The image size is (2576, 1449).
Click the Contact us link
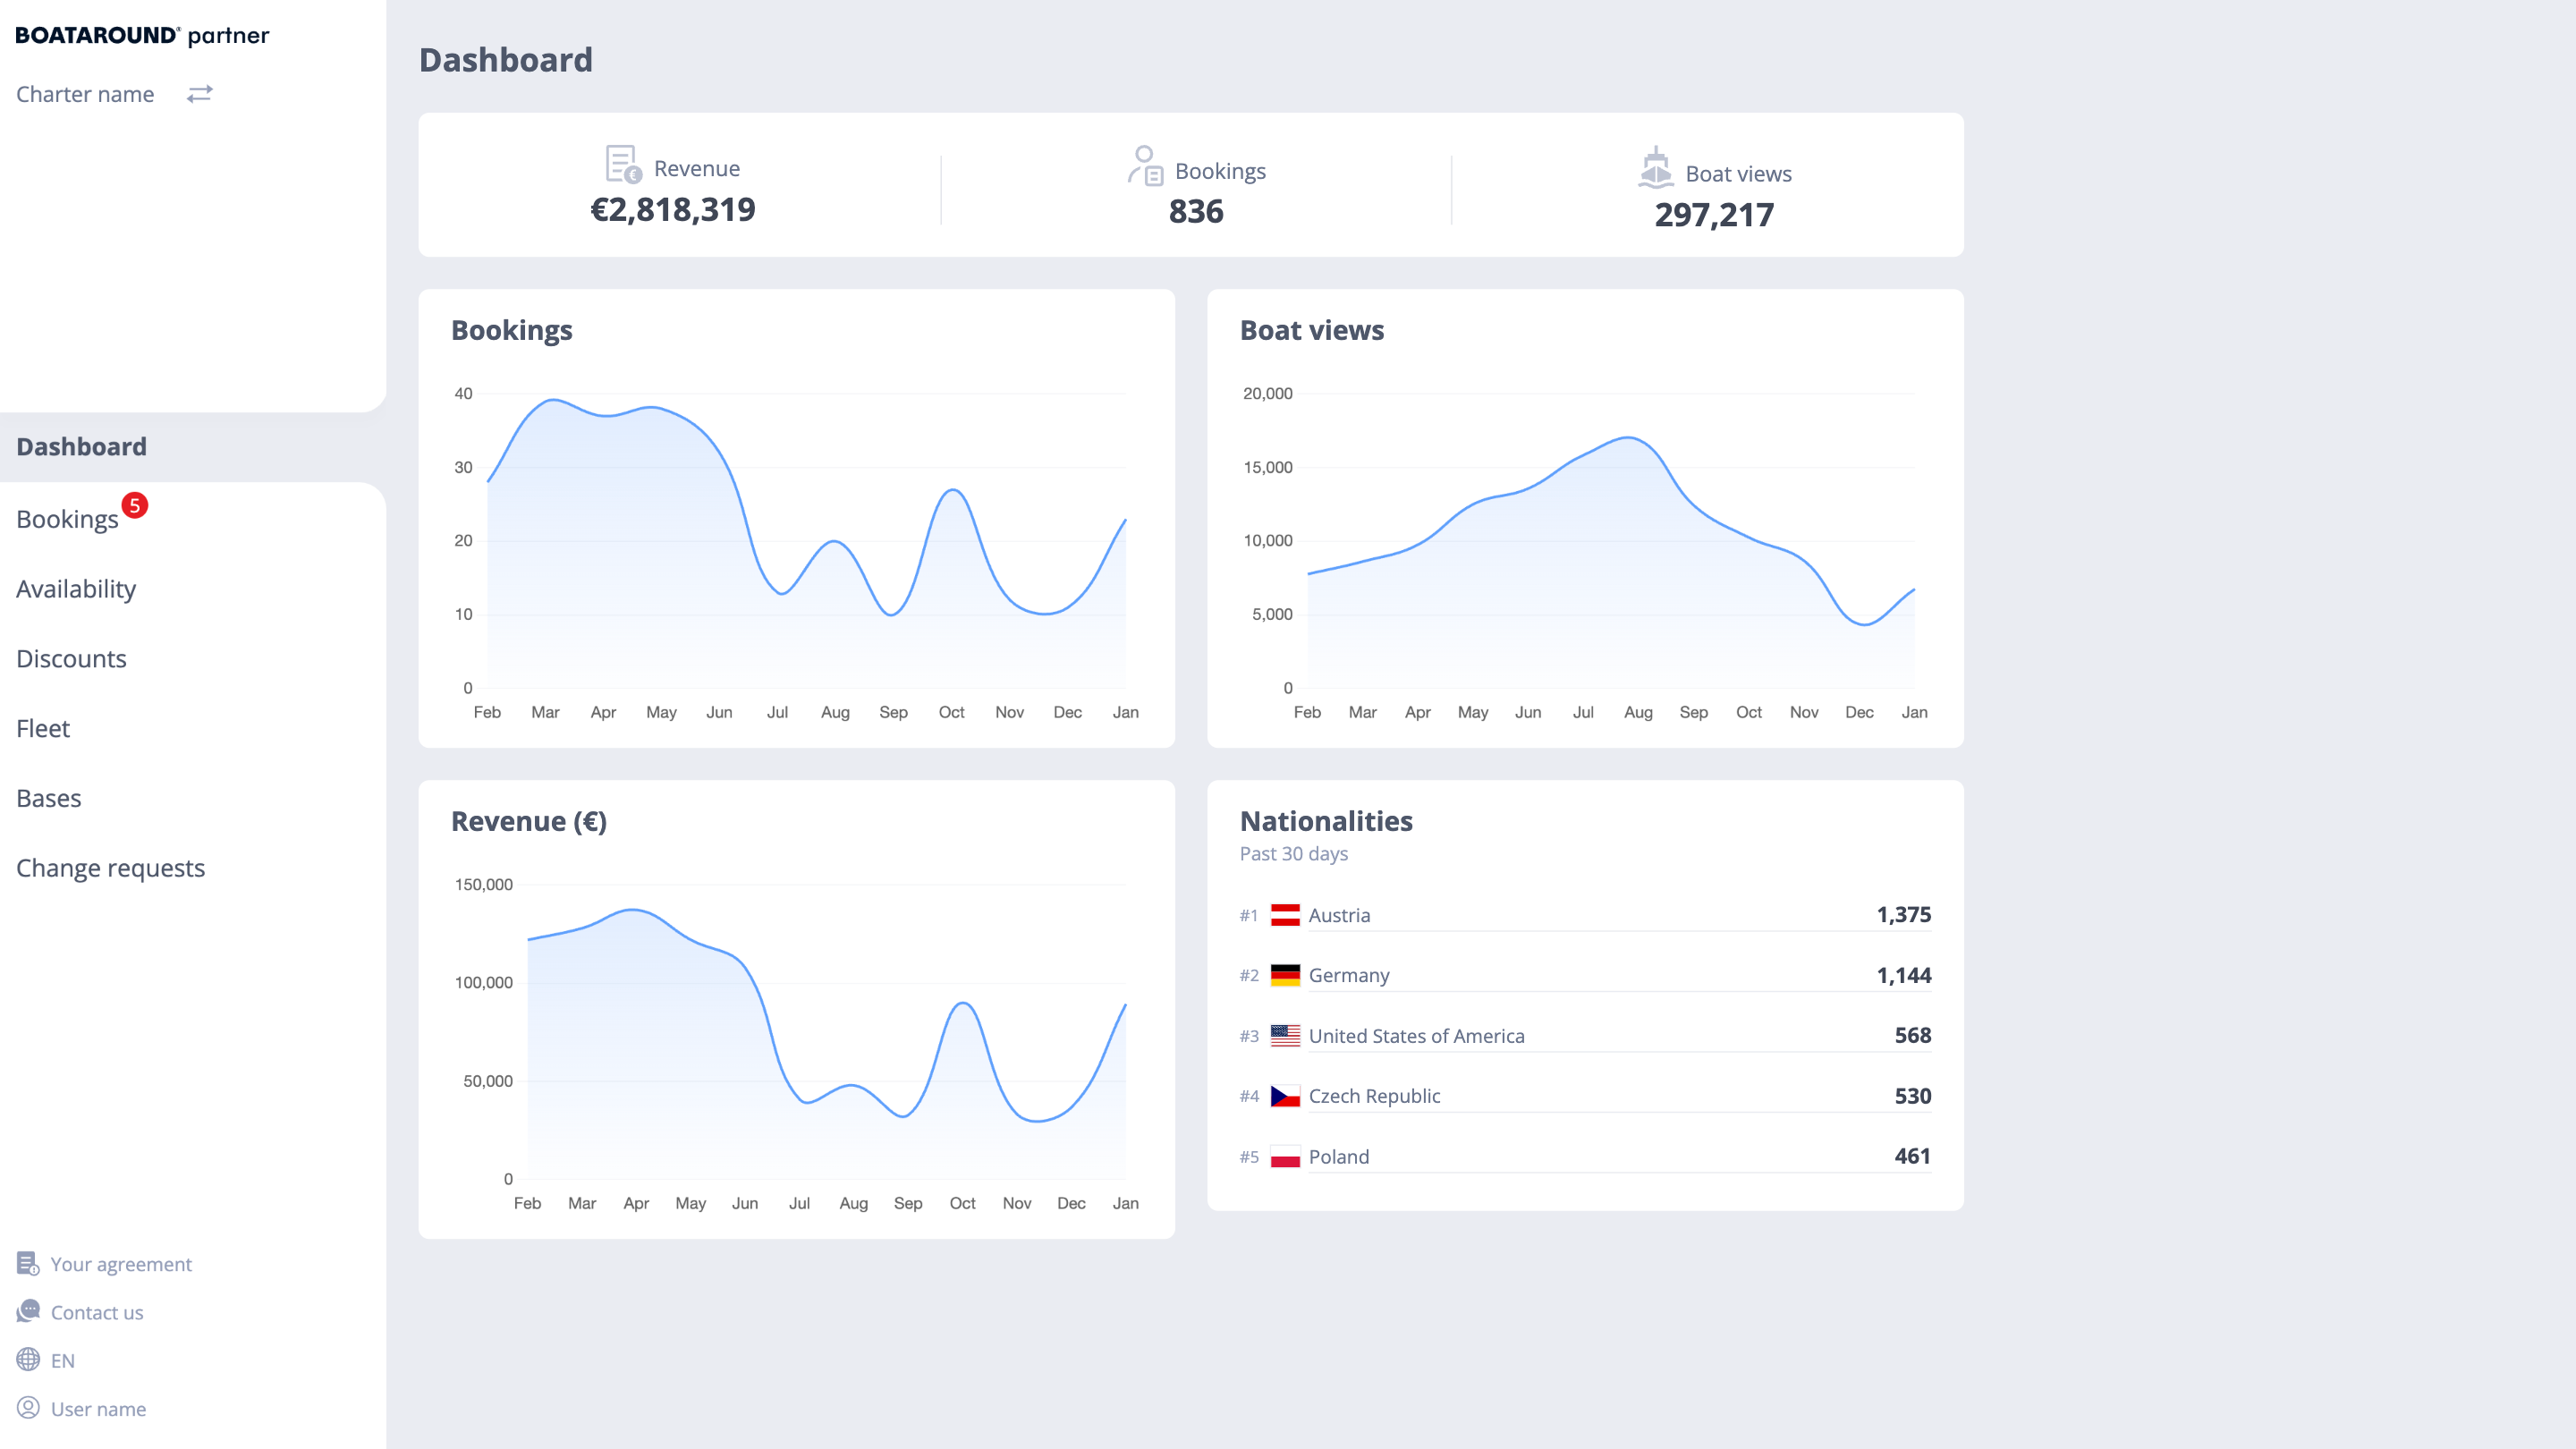pyautogui.click(x=97, y=1312)
